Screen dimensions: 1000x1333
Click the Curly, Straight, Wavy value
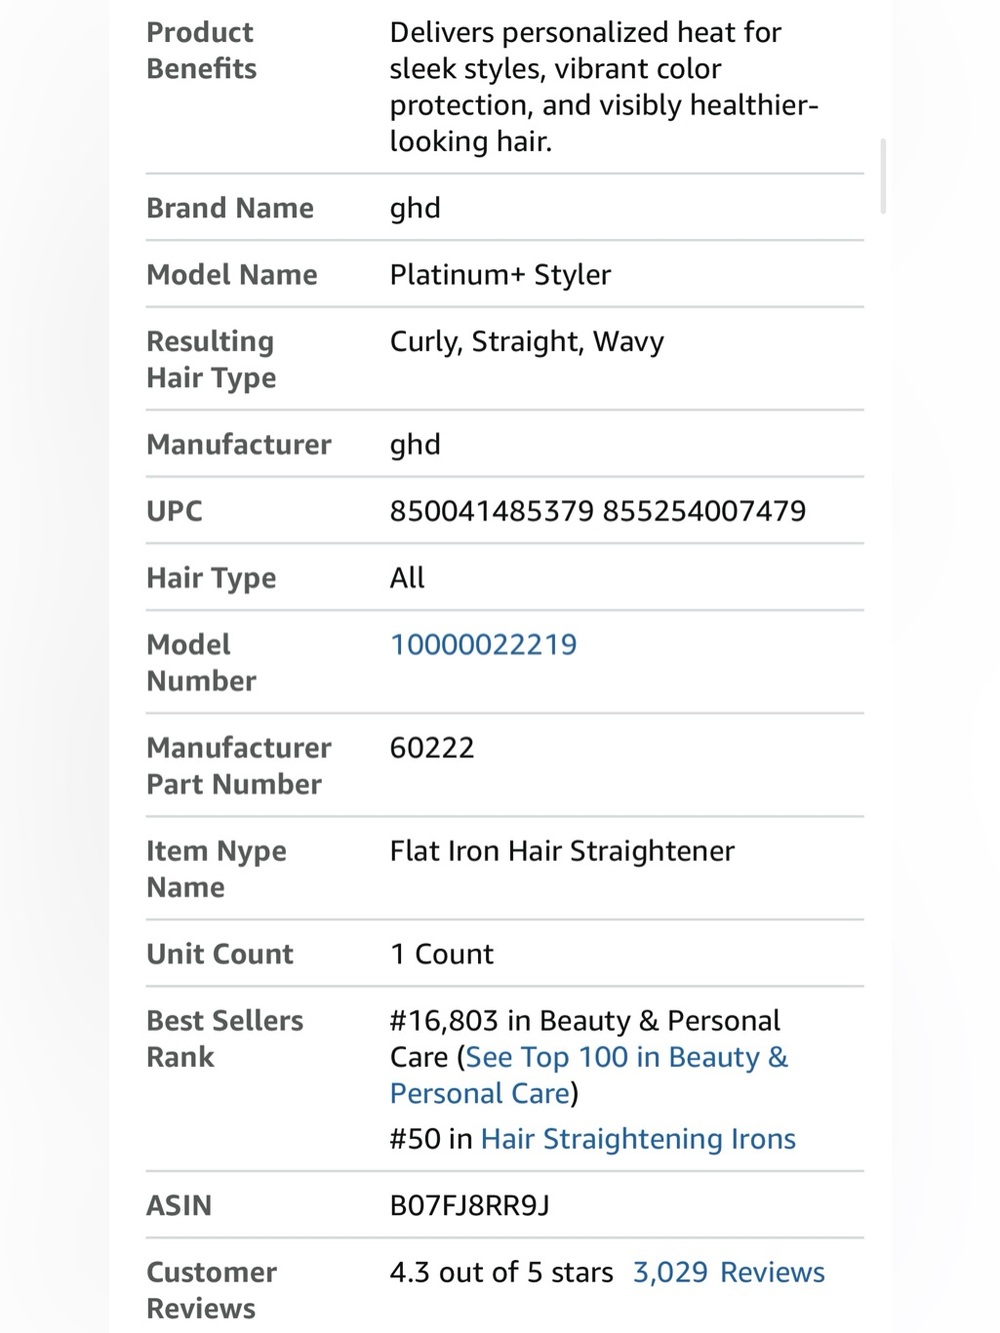tap(527, 342)
